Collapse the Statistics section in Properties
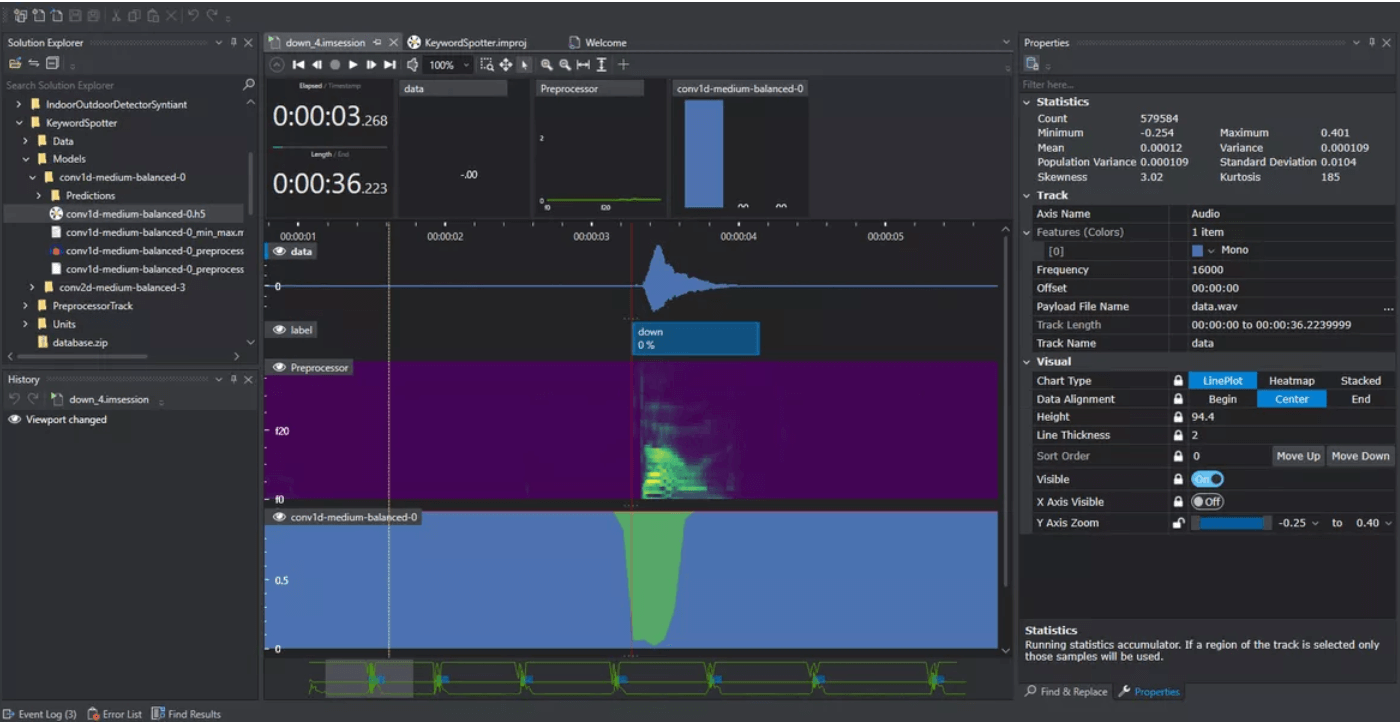1400x724 pixels. click(x=1026, y=101)
